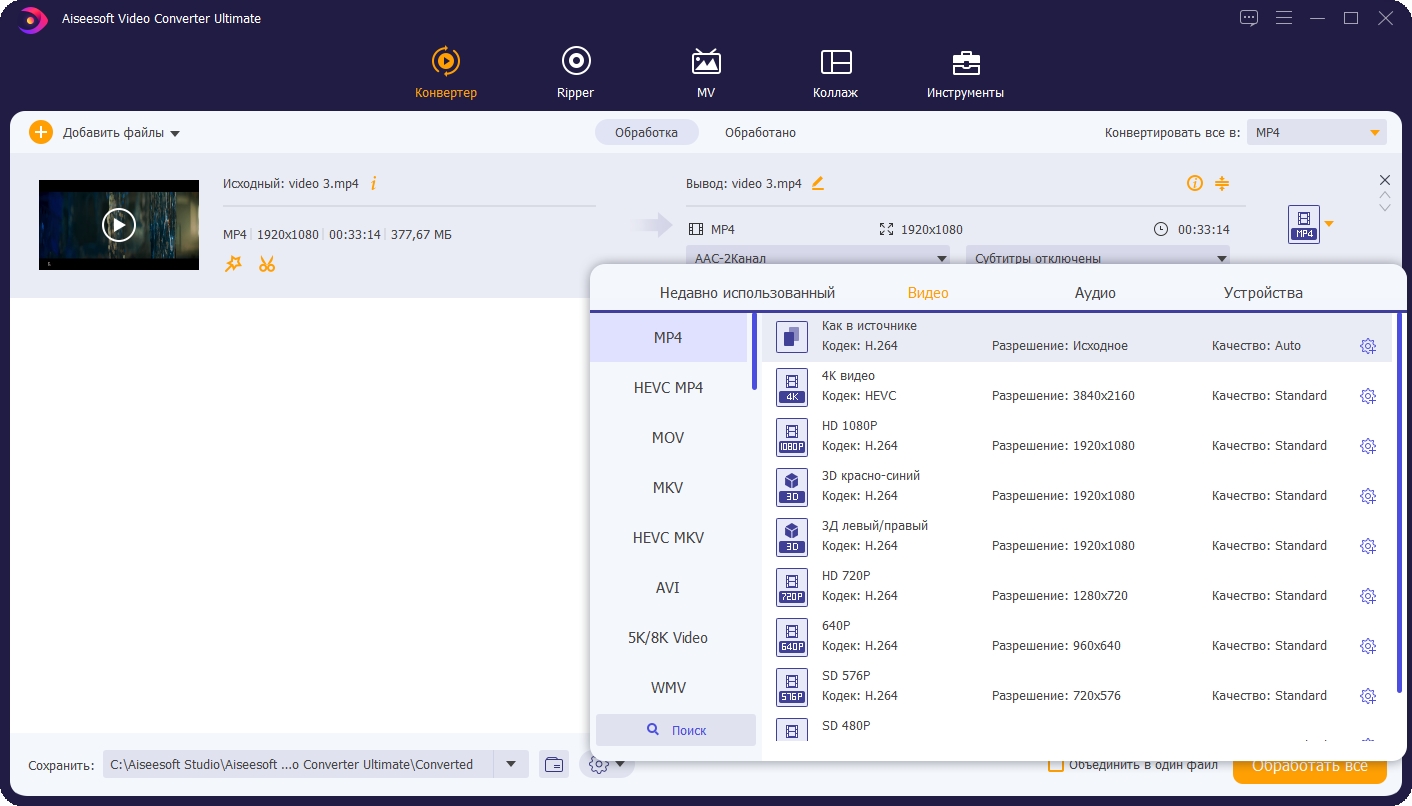The height and width of the screenshot is (806, 1412).
Task: Expand Субтитры отключены dropdown
Action: tap(1097, 258)
